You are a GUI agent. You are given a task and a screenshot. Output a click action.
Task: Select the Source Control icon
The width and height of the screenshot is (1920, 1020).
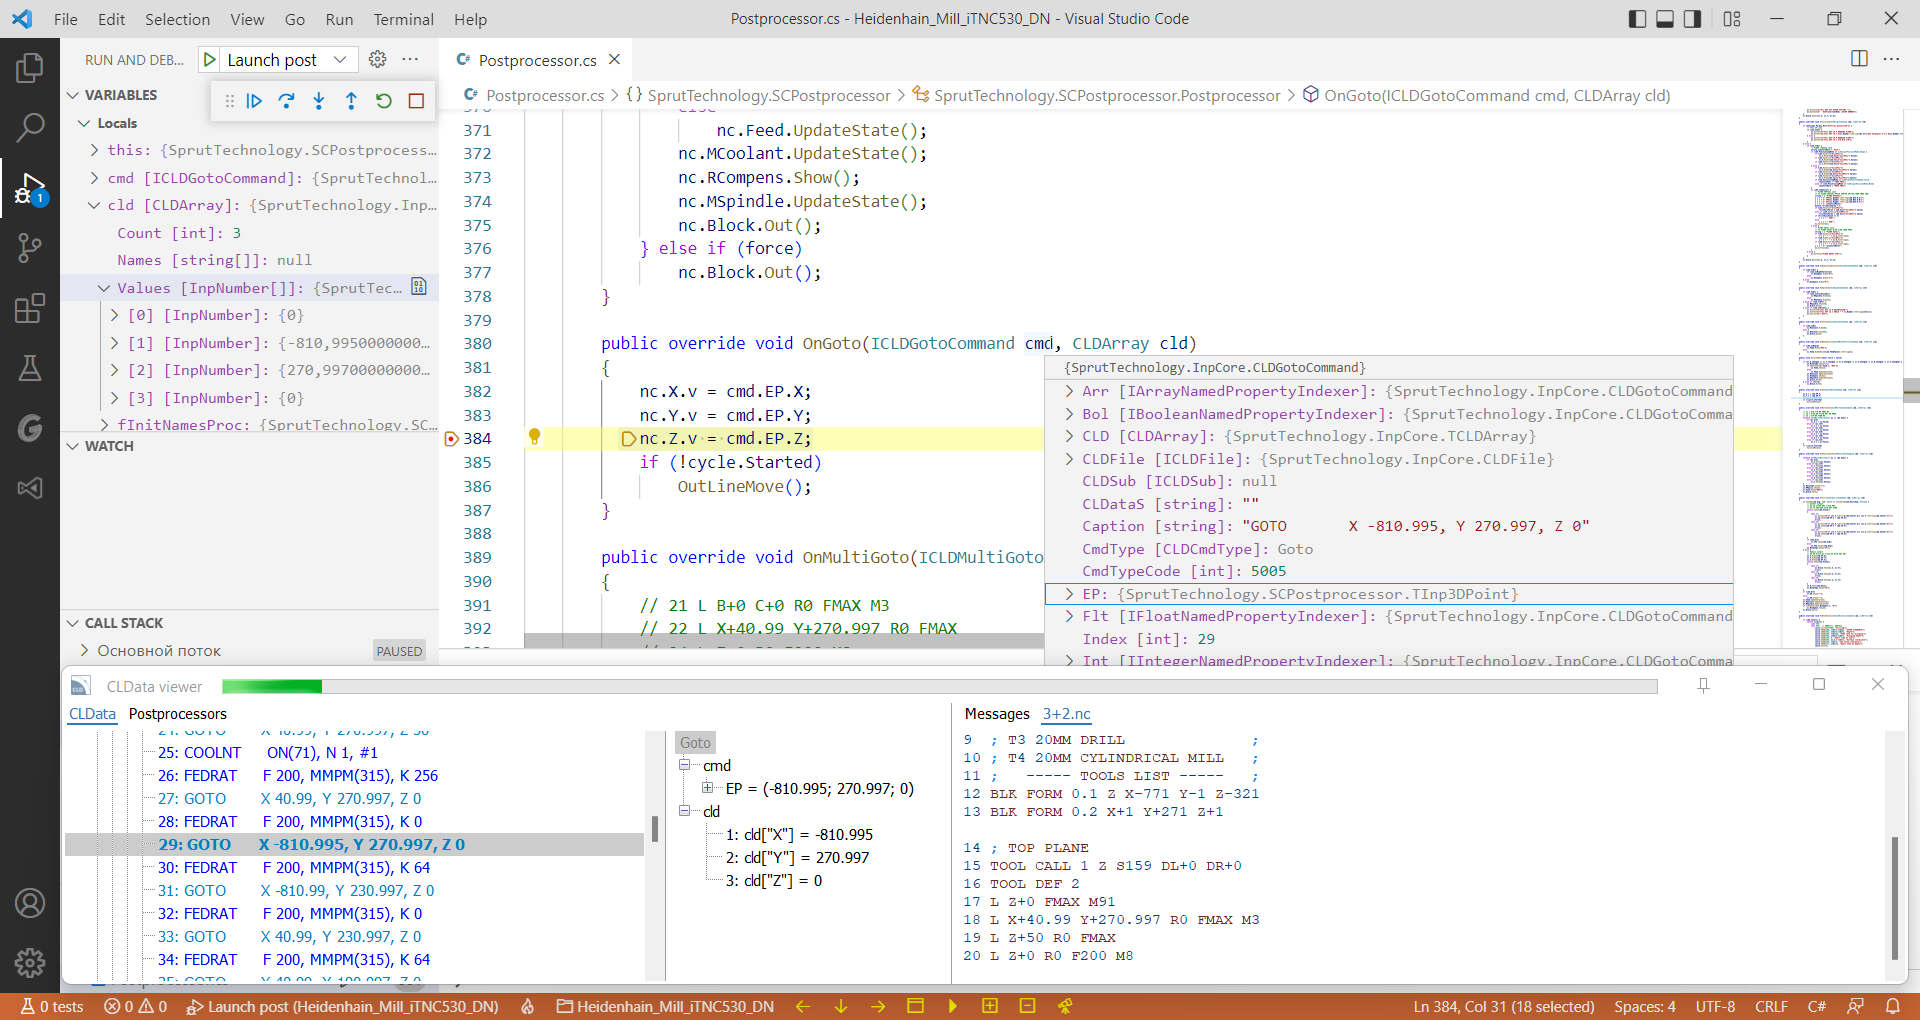[30, 248]
